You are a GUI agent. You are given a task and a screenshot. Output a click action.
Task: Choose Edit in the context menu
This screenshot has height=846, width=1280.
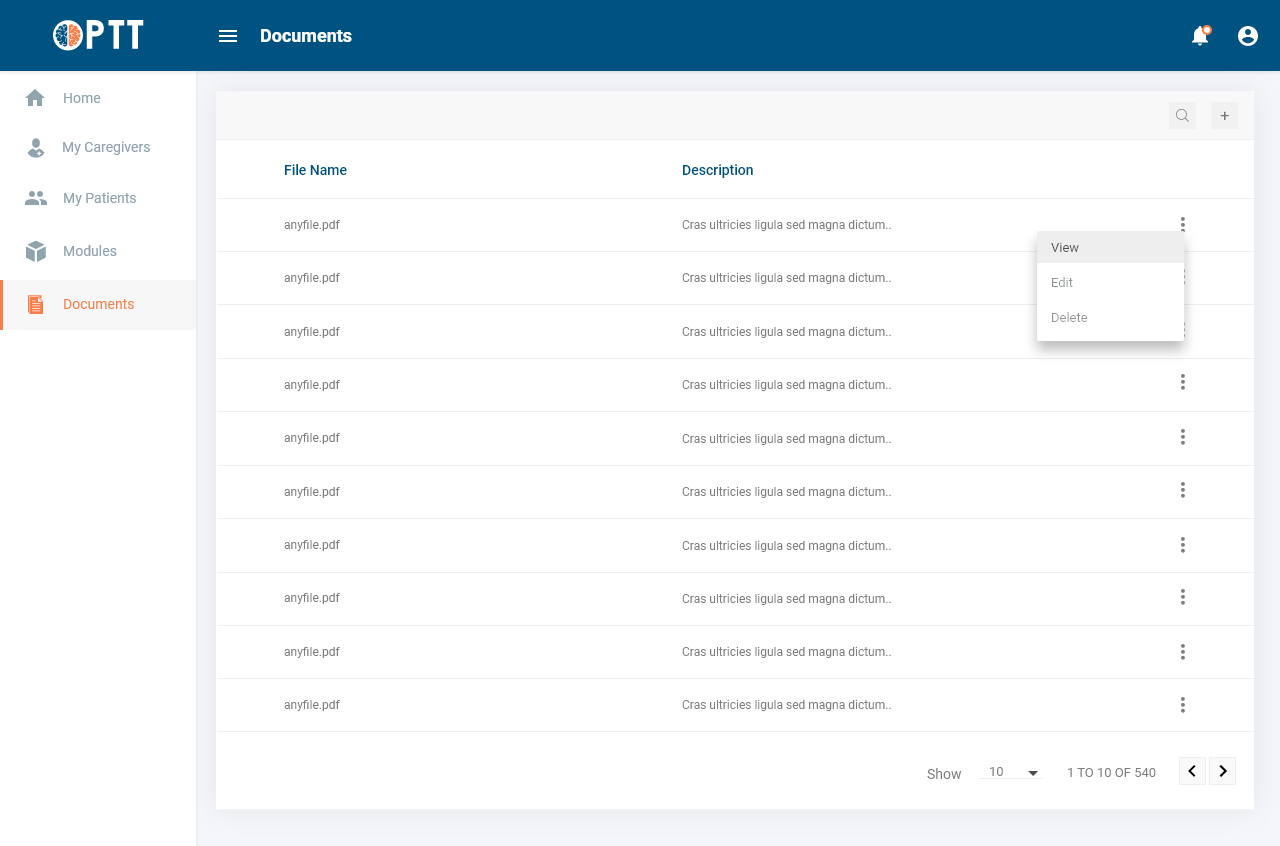click(1062, 283)
